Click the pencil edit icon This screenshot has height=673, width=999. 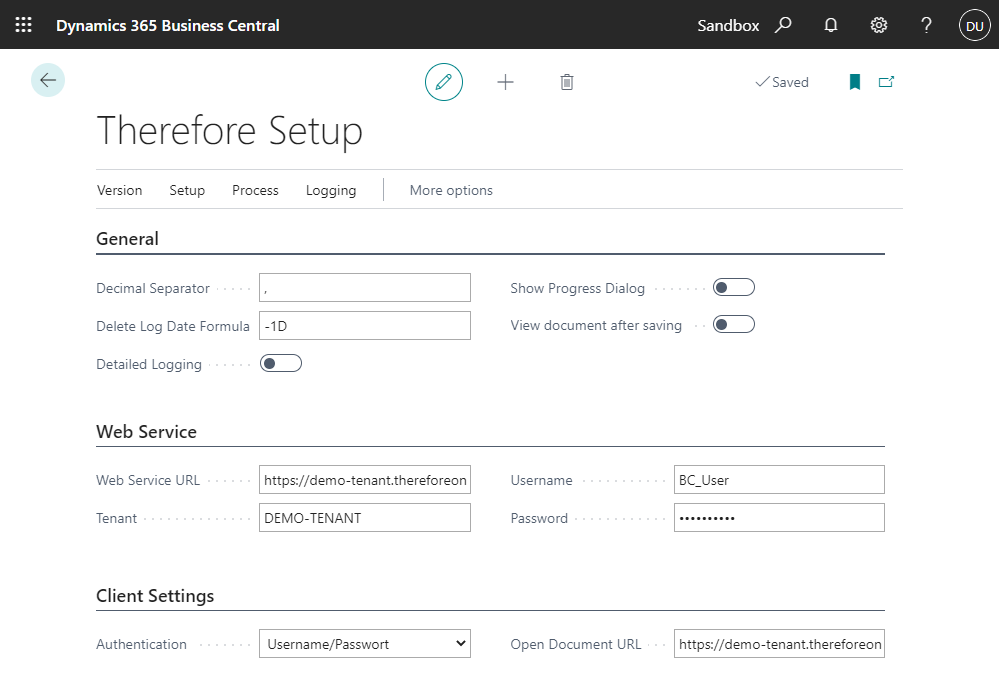[x=444, y=82]
